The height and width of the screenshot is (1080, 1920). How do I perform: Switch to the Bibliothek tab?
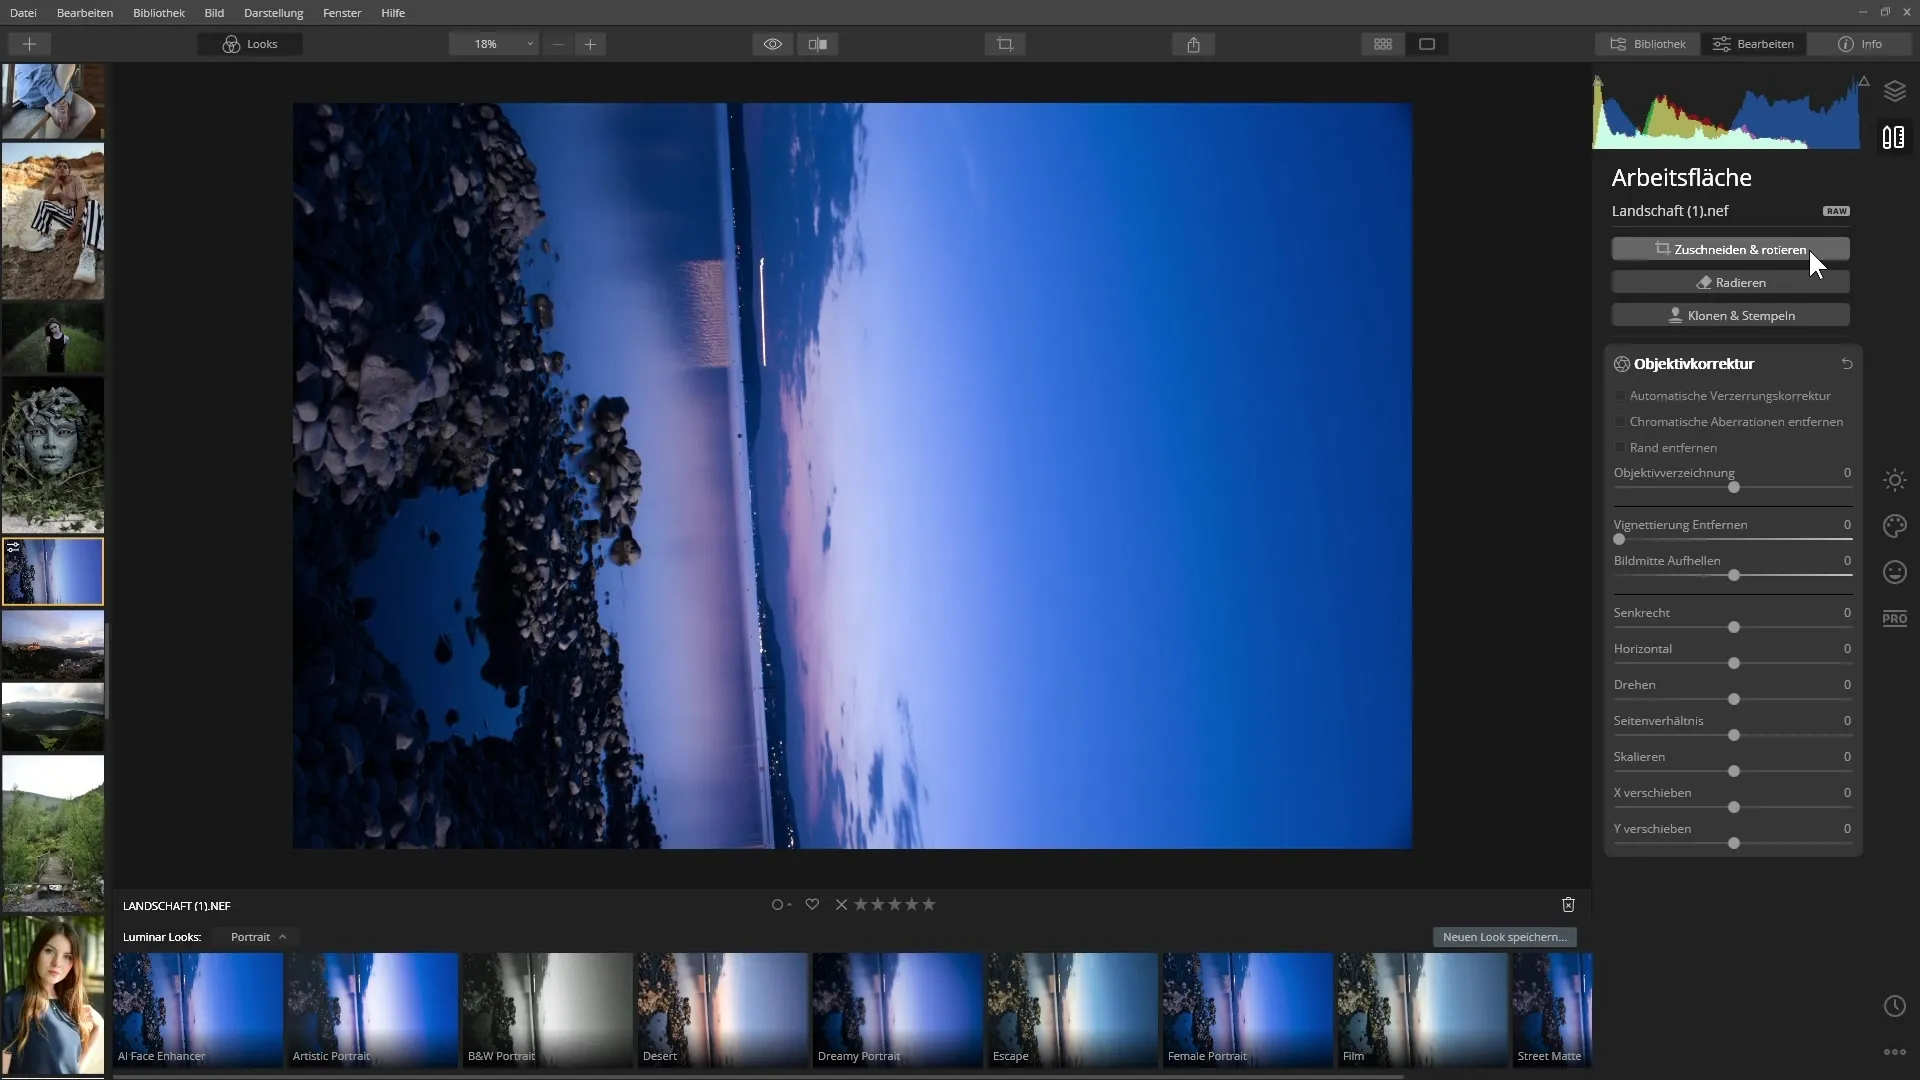pos(1648,44)
